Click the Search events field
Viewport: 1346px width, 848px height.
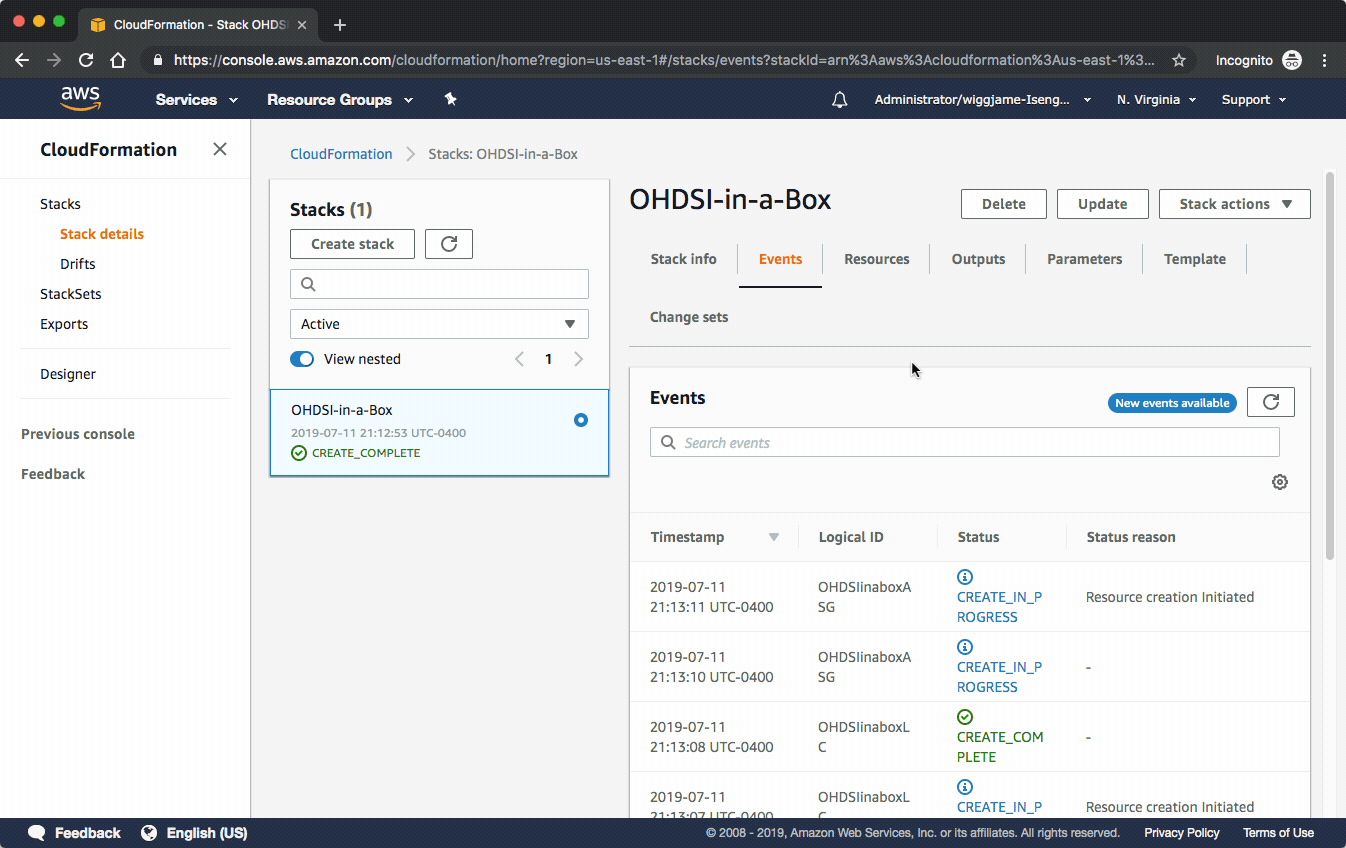pos(965,443)
